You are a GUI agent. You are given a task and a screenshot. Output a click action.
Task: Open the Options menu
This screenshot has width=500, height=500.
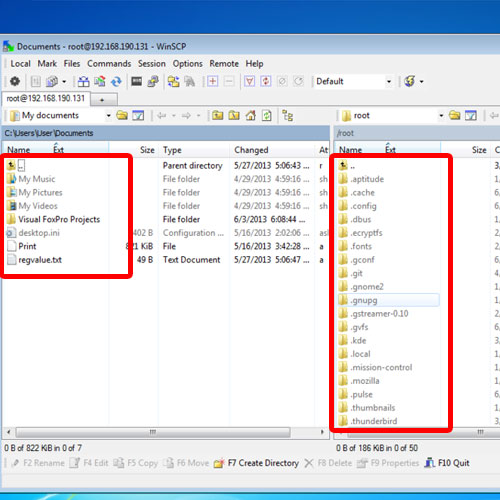tap(187, 64)
